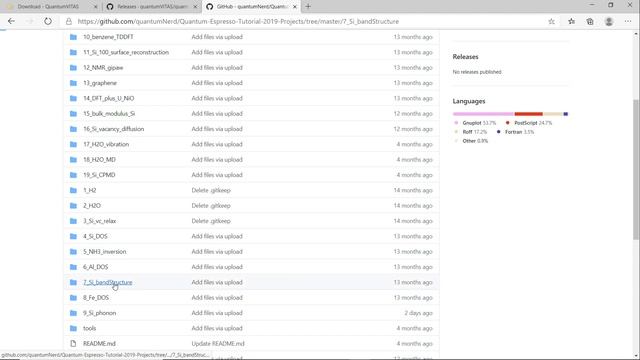Open the 7_Si_bandStructure folder
Viewport: 640px width, 360px height.
[108, 282]
